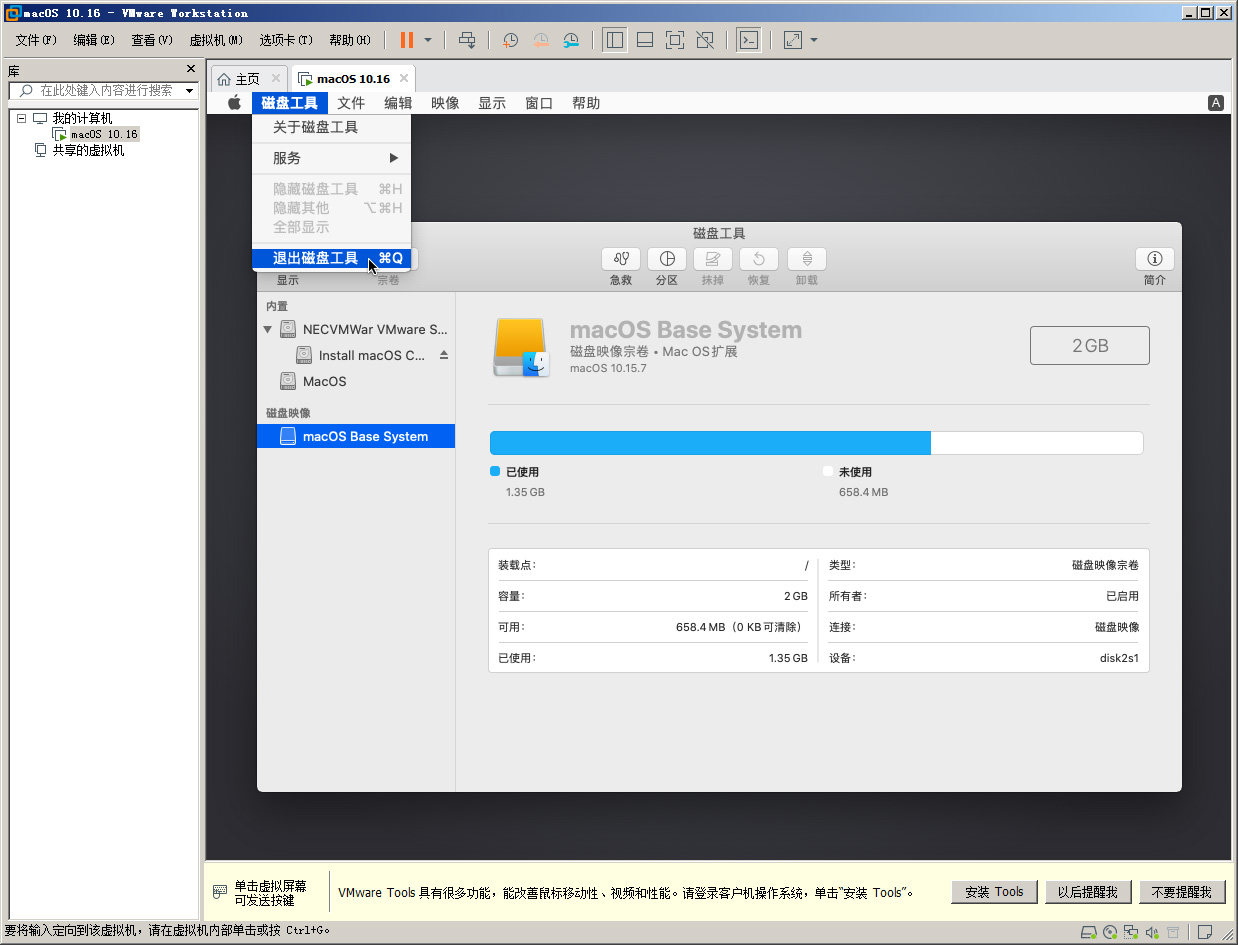
Task: Collapse 我的计算机 tree node
Action: click(21, 118)
